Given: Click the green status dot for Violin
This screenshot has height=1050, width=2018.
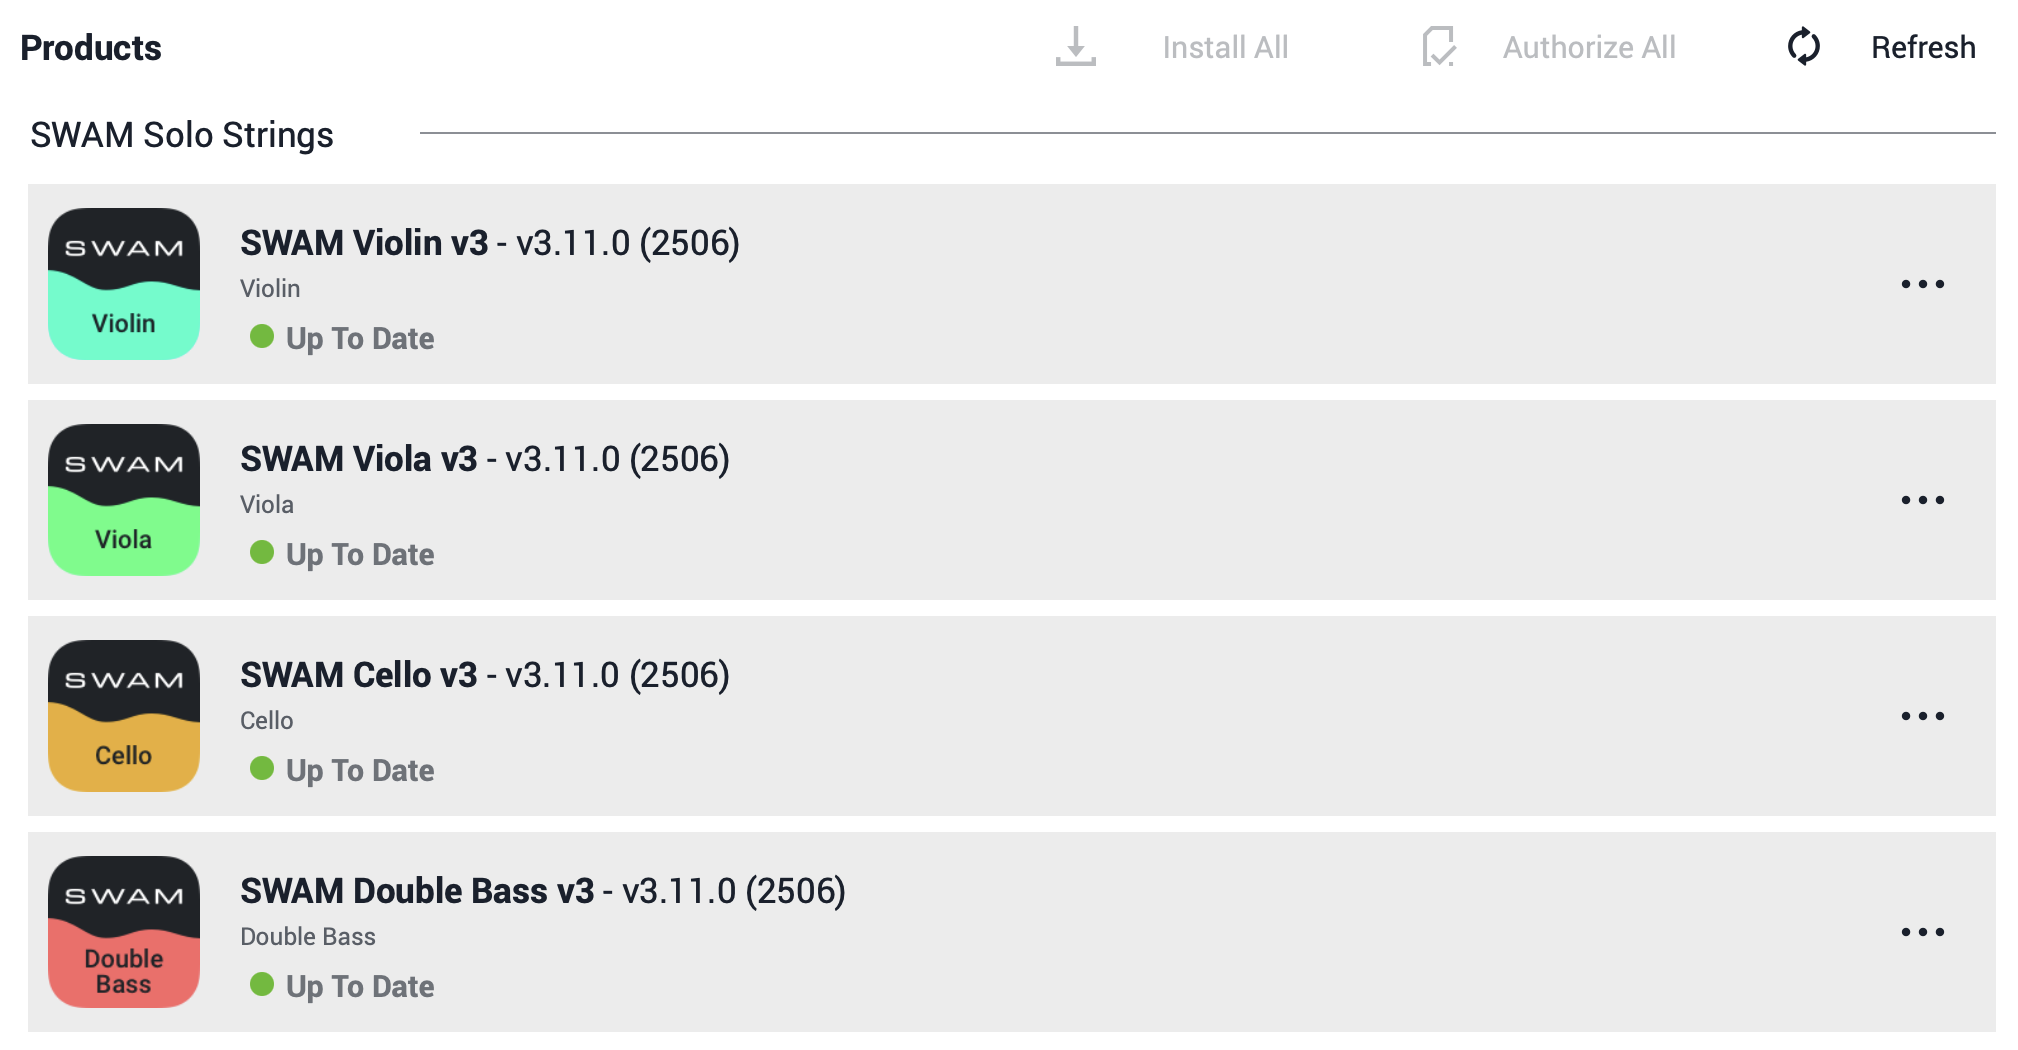Looking at the screenshot, I should (x=262, y=337).
